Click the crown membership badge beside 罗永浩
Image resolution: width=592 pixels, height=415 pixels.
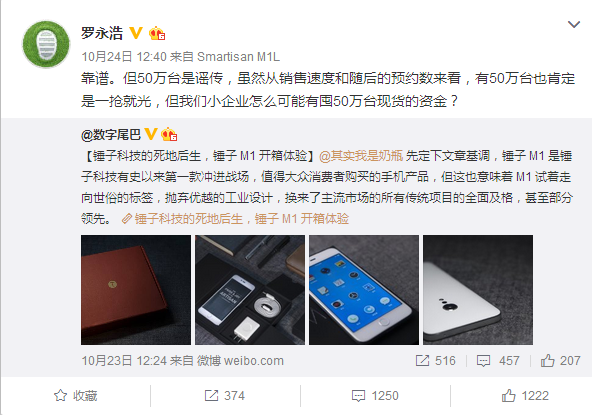157,34
